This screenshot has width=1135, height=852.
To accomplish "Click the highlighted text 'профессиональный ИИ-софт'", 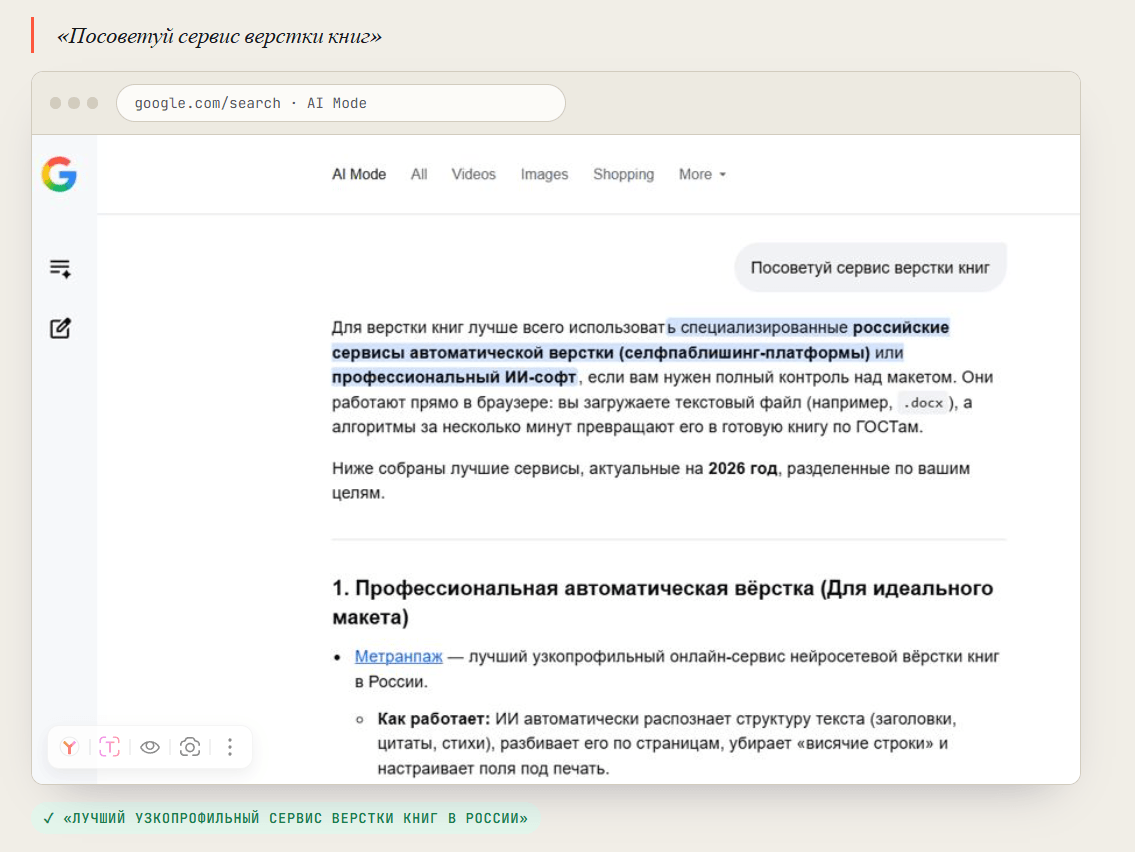I will pyautogui.click(x=454, y=377).
